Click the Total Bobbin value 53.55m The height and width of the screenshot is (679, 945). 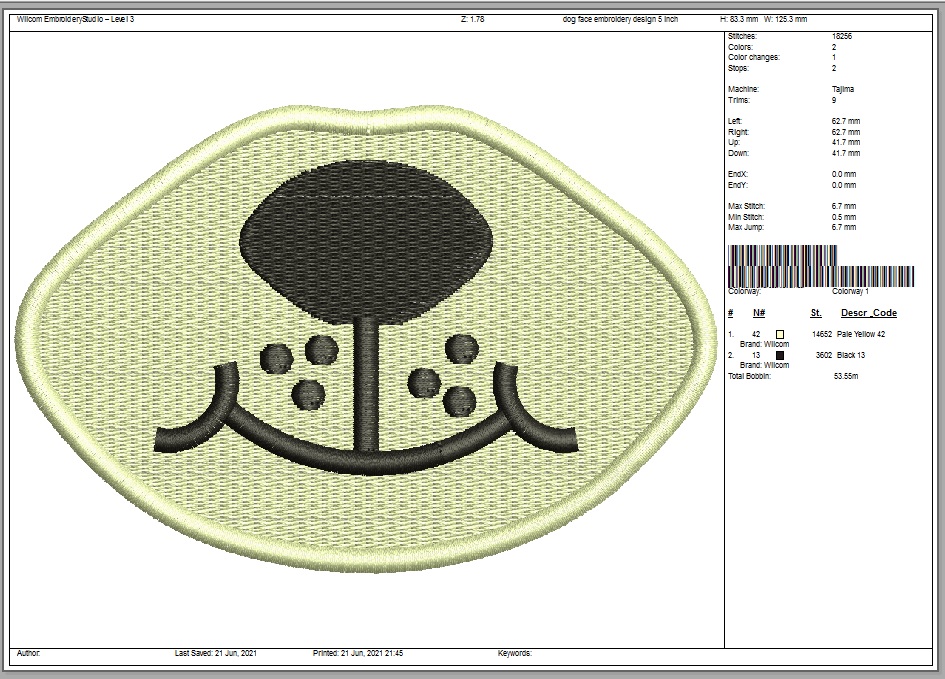(847, 376)
